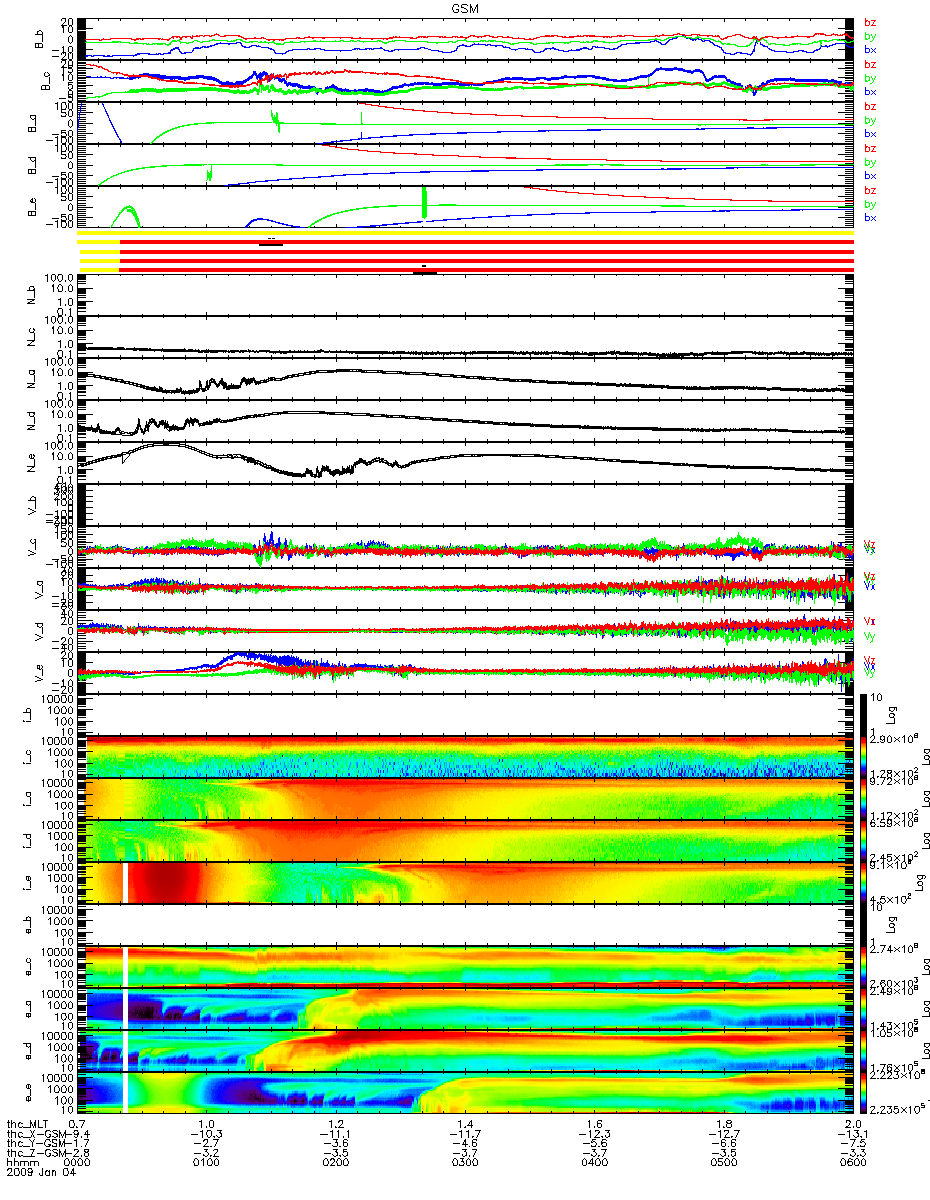This screenshot has height=1200, width=930.
Task: Click the blue bx legend beside B_b panel
Action: (x=870, y=49)
